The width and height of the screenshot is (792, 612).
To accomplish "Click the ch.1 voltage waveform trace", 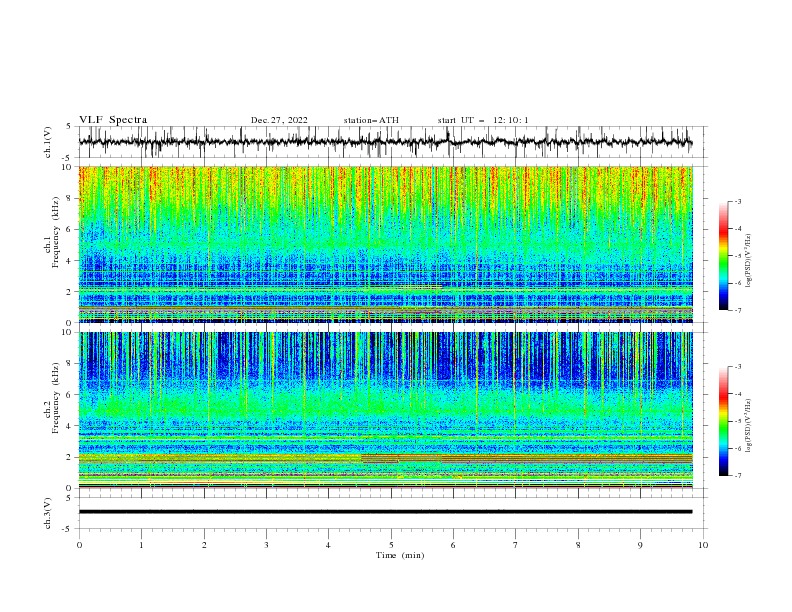I will tap(385, 142).
